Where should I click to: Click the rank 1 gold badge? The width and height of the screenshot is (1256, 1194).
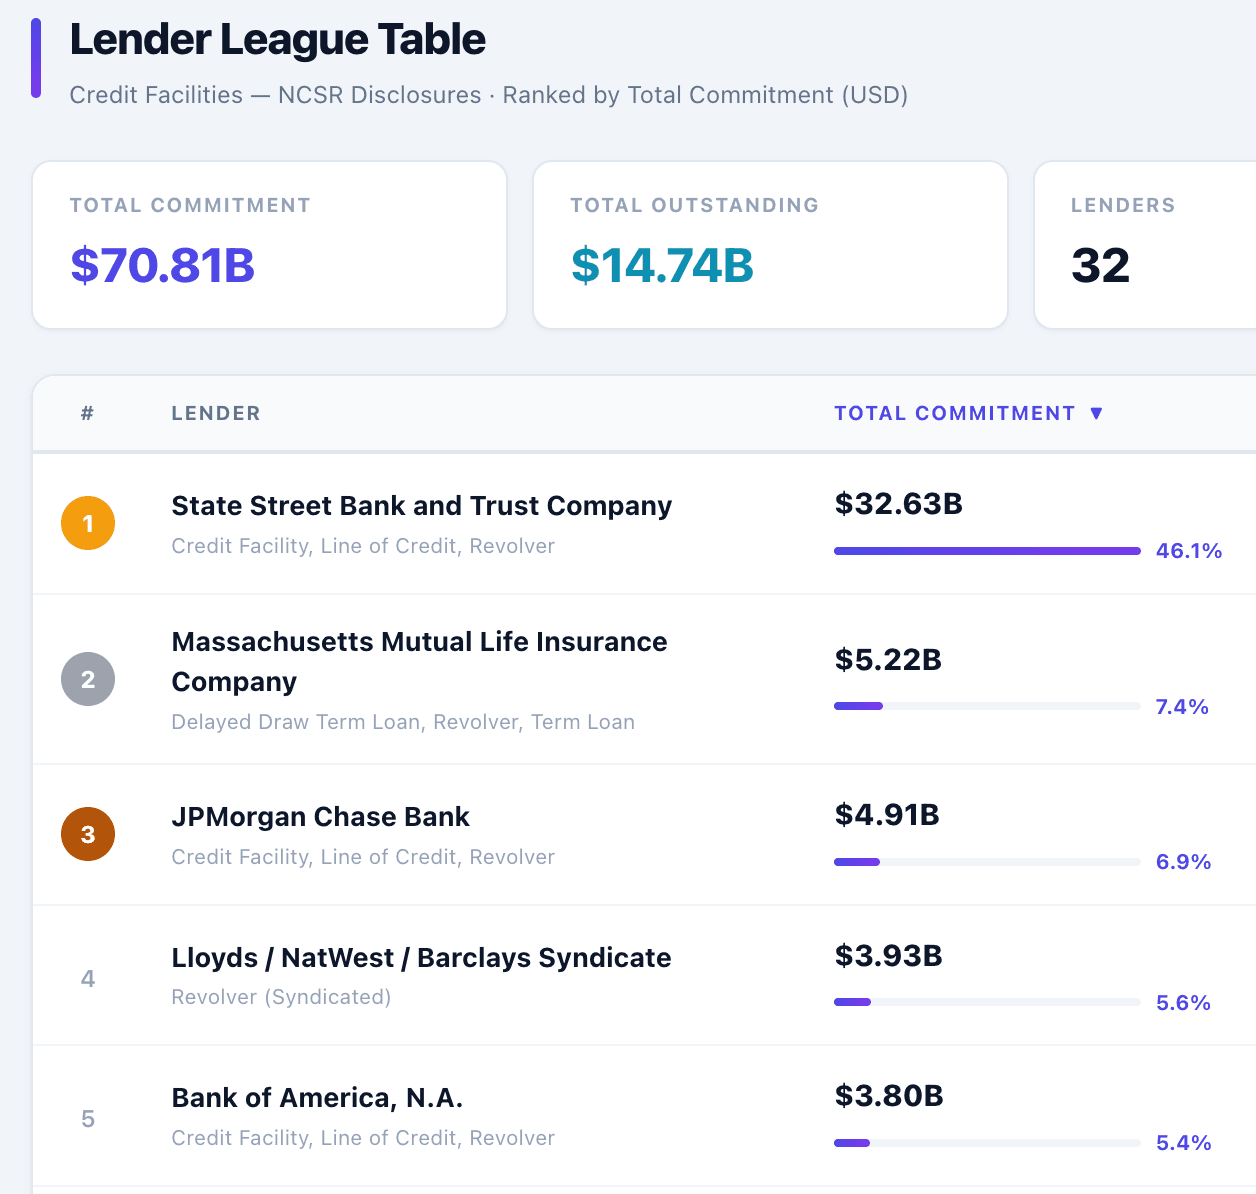click(x=88, y=523)
